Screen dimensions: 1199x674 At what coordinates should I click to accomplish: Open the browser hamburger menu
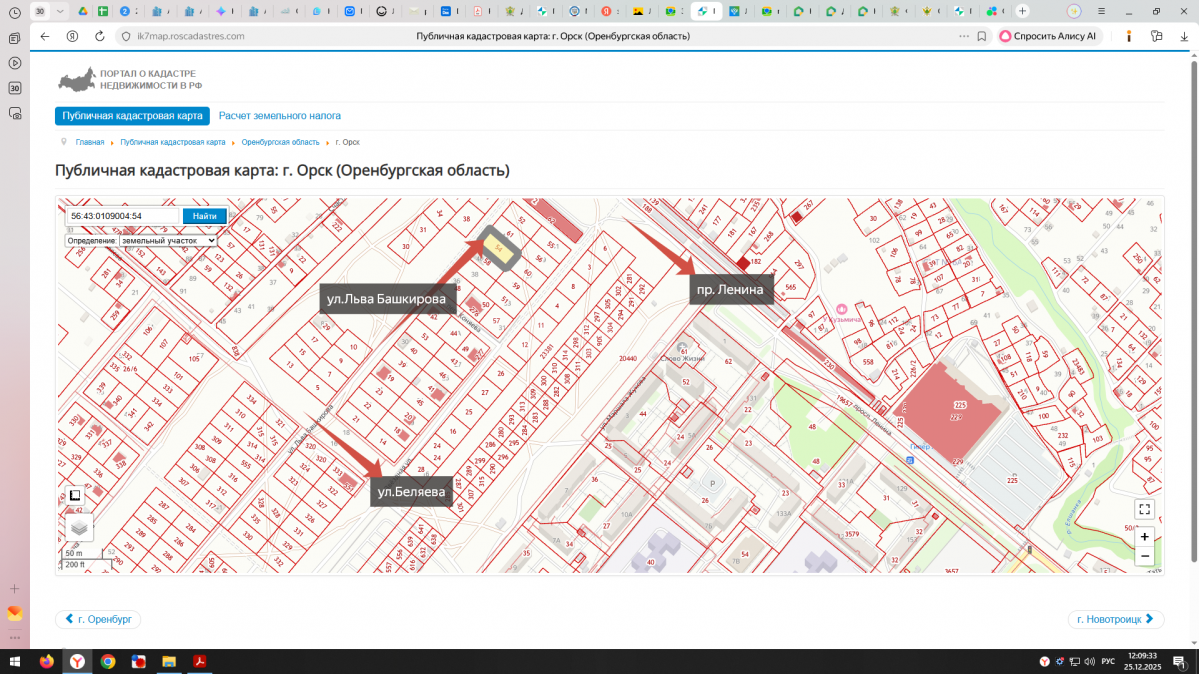[x=1102, y=11]
